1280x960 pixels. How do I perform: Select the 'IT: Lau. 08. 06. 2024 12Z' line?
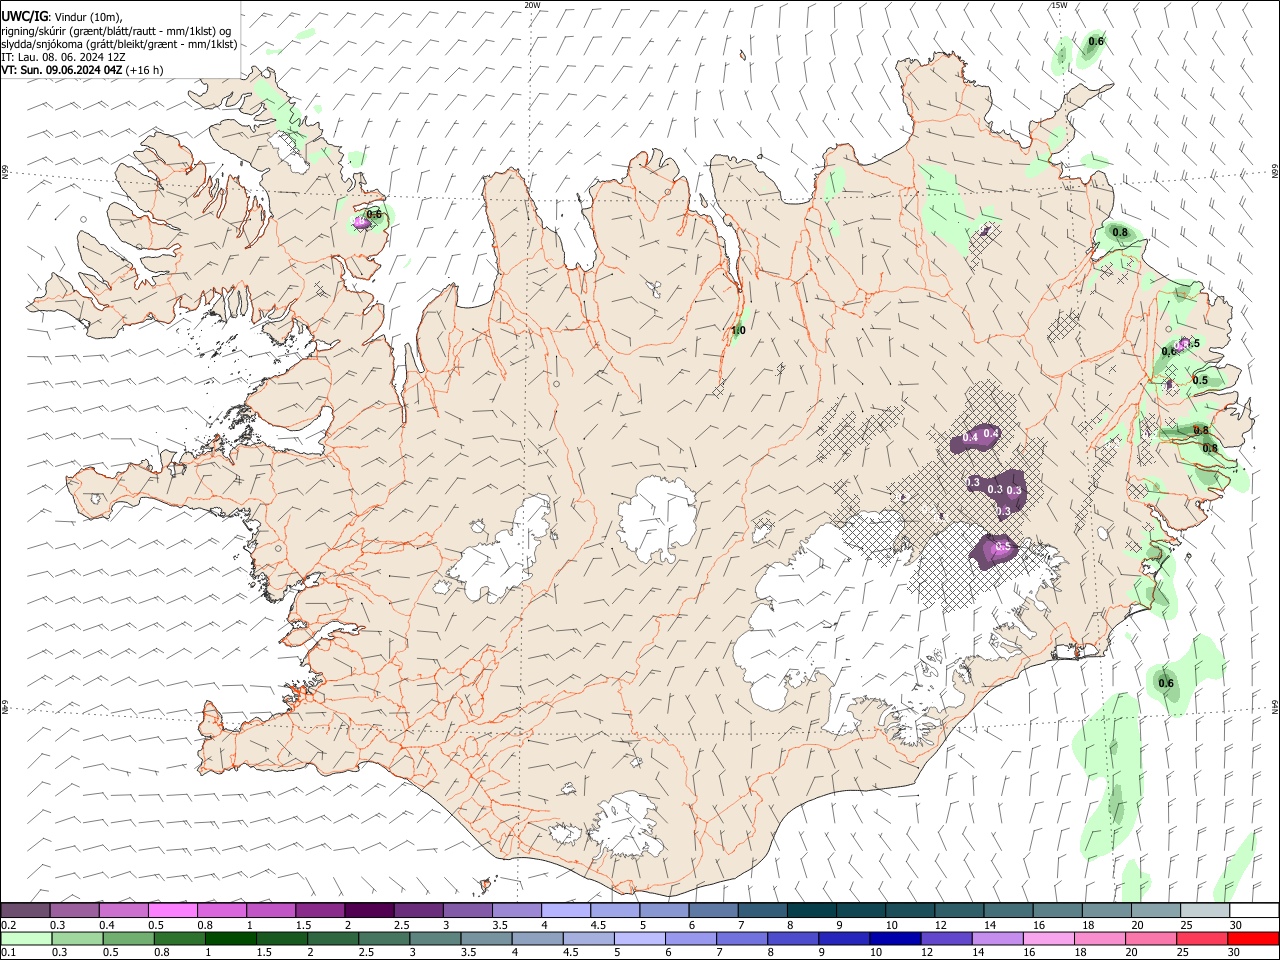63,57
